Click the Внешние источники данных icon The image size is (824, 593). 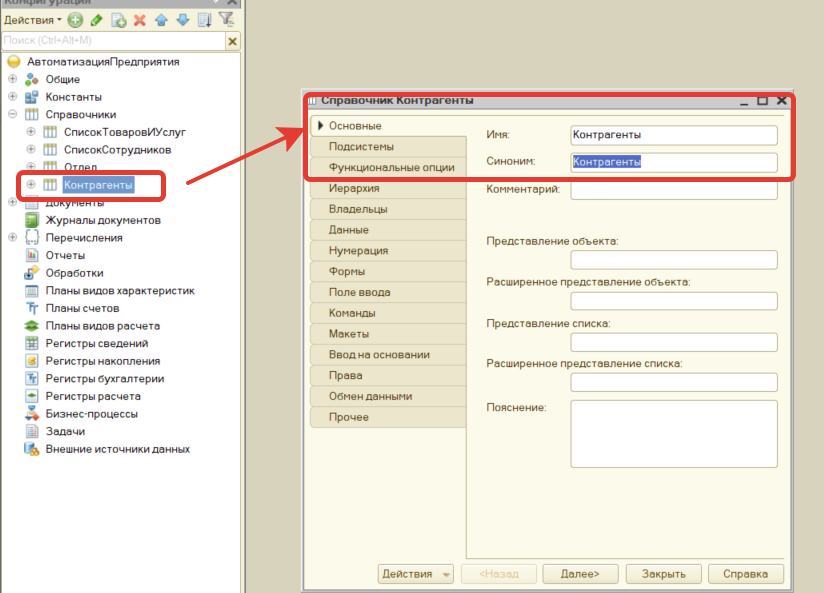click(x=32, y=449)
